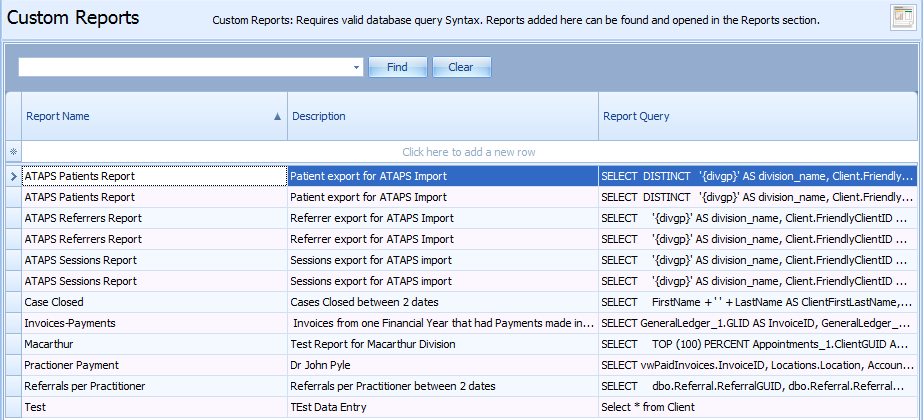The width and height of the screenshot is (923, 420).
Task: Click the Select * from Client query cell
Action: pyautogui.click(x=758, y=407)
